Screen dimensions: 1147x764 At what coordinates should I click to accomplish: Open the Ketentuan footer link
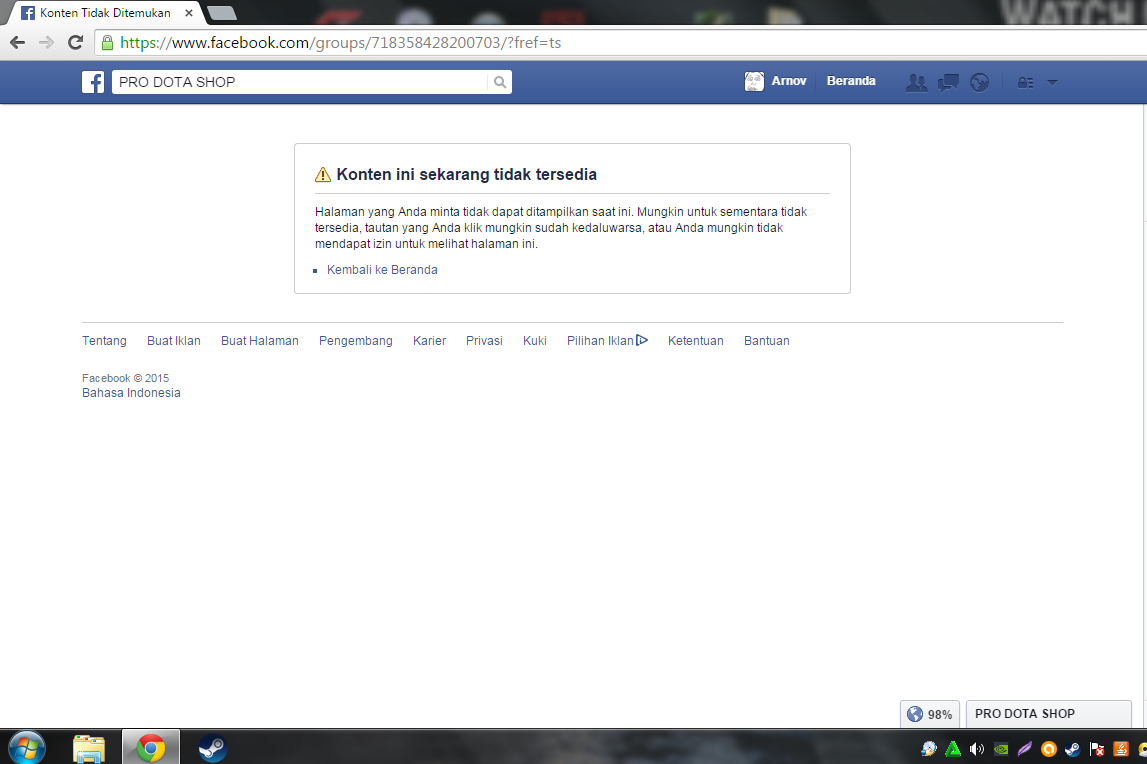click(x=696, y=341)
